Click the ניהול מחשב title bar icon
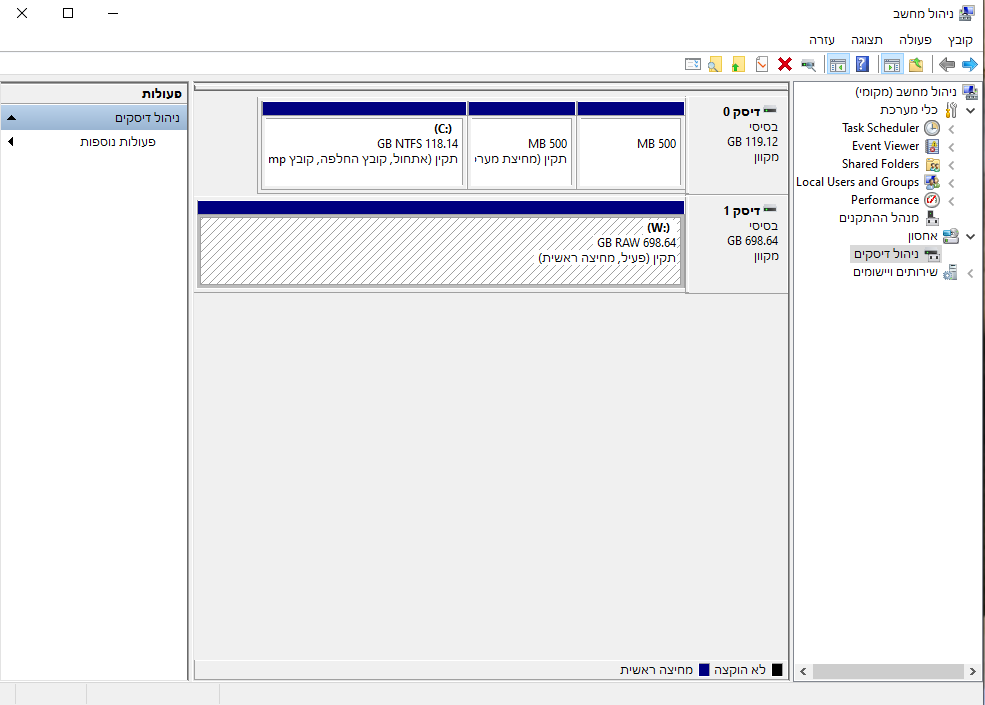 (x=967, y=13)
